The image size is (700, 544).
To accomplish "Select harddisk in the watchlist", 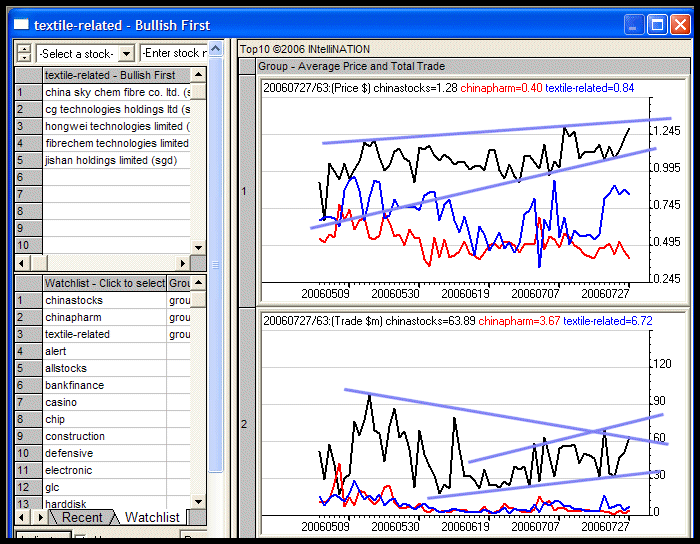I will tap(105, 503).
